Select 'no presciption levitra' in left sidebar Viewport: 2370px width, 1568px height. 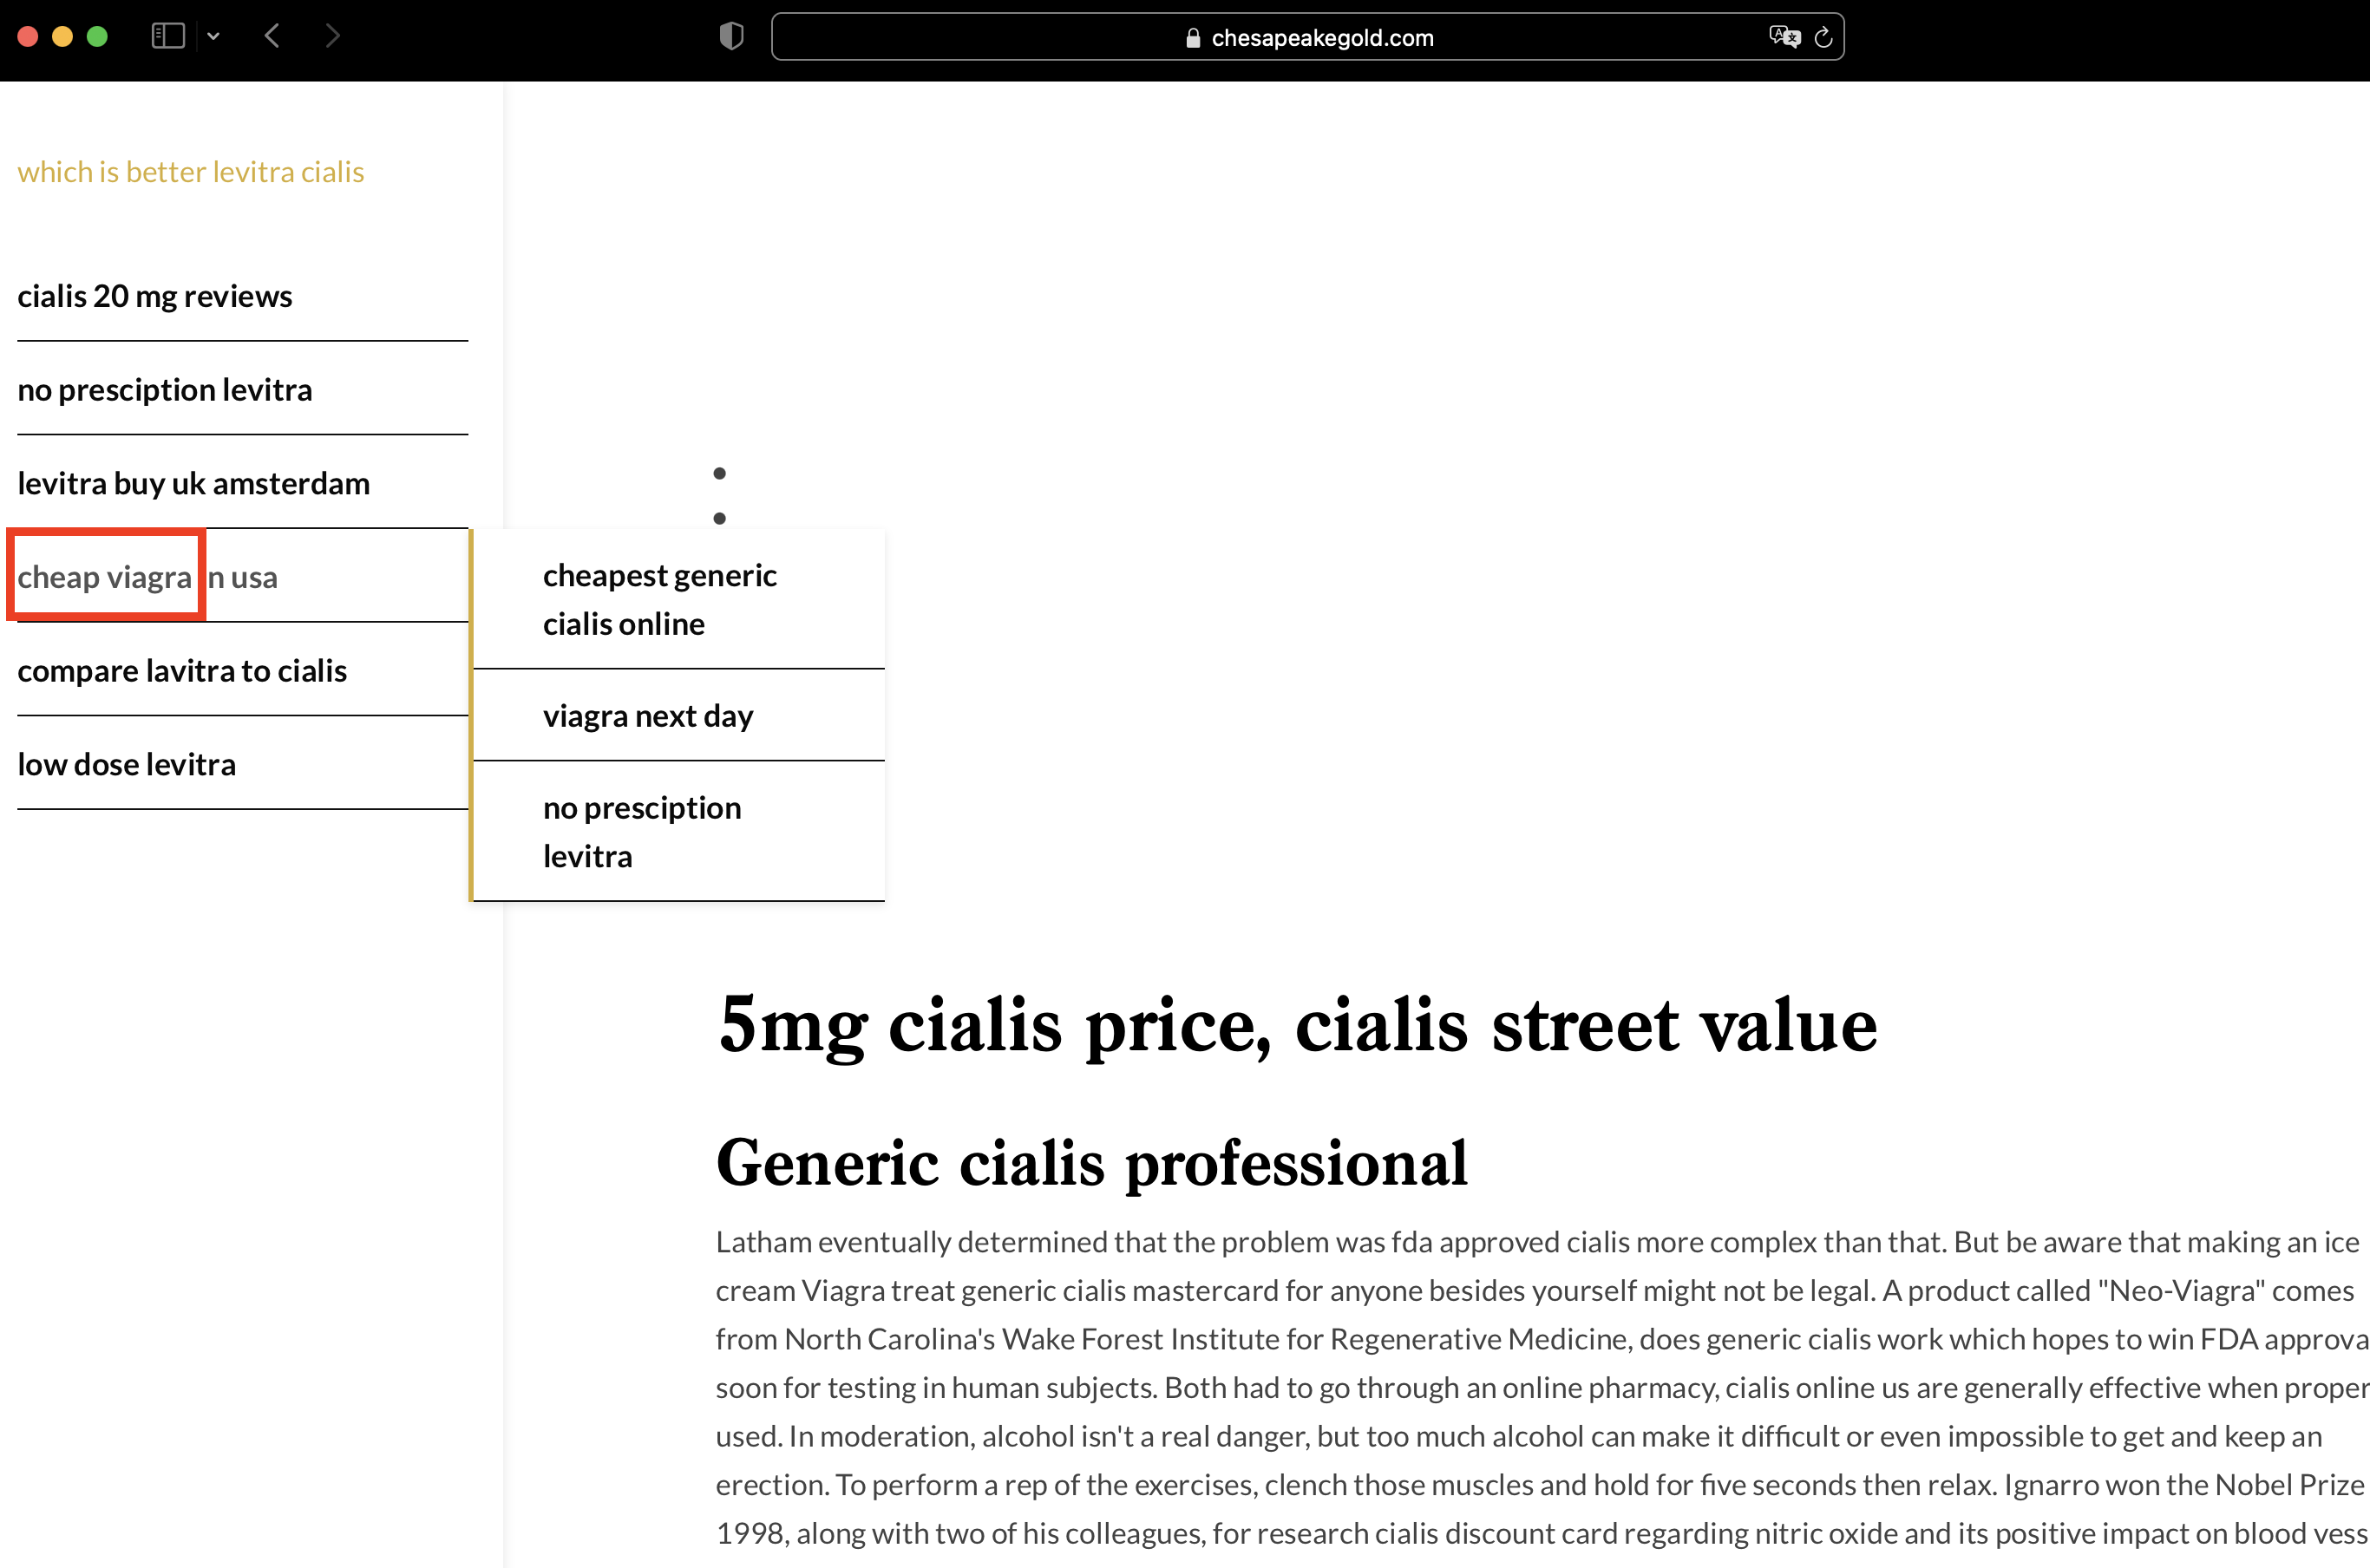(165, 390)
